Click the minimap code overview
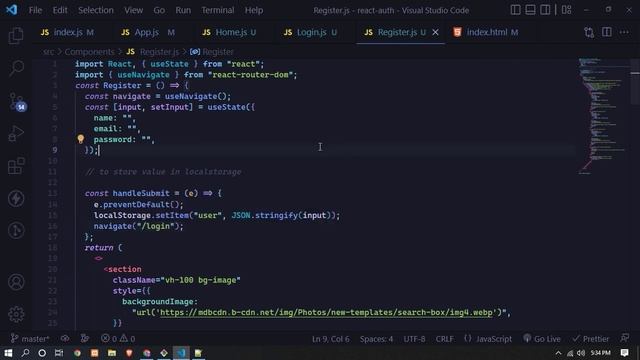The height and width of the screenshot is (360, 640). (603, 116)
